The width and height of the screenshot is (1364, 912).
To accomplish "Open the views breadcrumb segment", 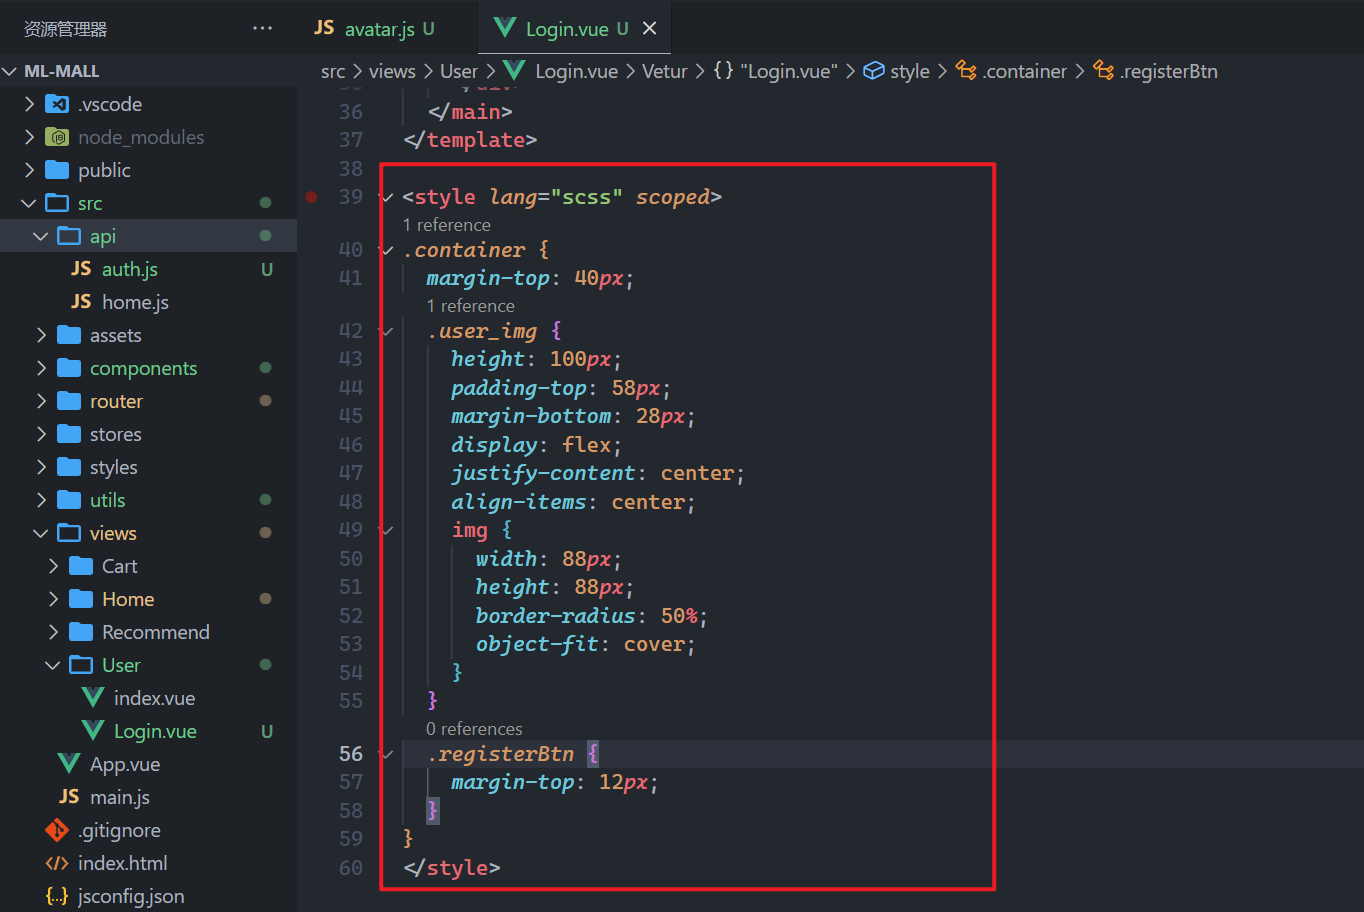I will pos(392,71).
